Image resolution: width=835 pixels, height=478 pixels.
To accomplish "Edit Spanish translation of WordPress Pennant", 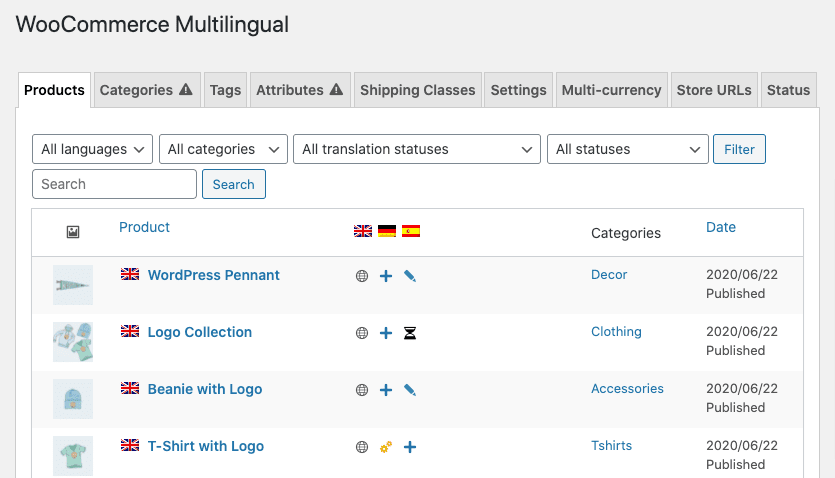I will click(x=410, y=276).
